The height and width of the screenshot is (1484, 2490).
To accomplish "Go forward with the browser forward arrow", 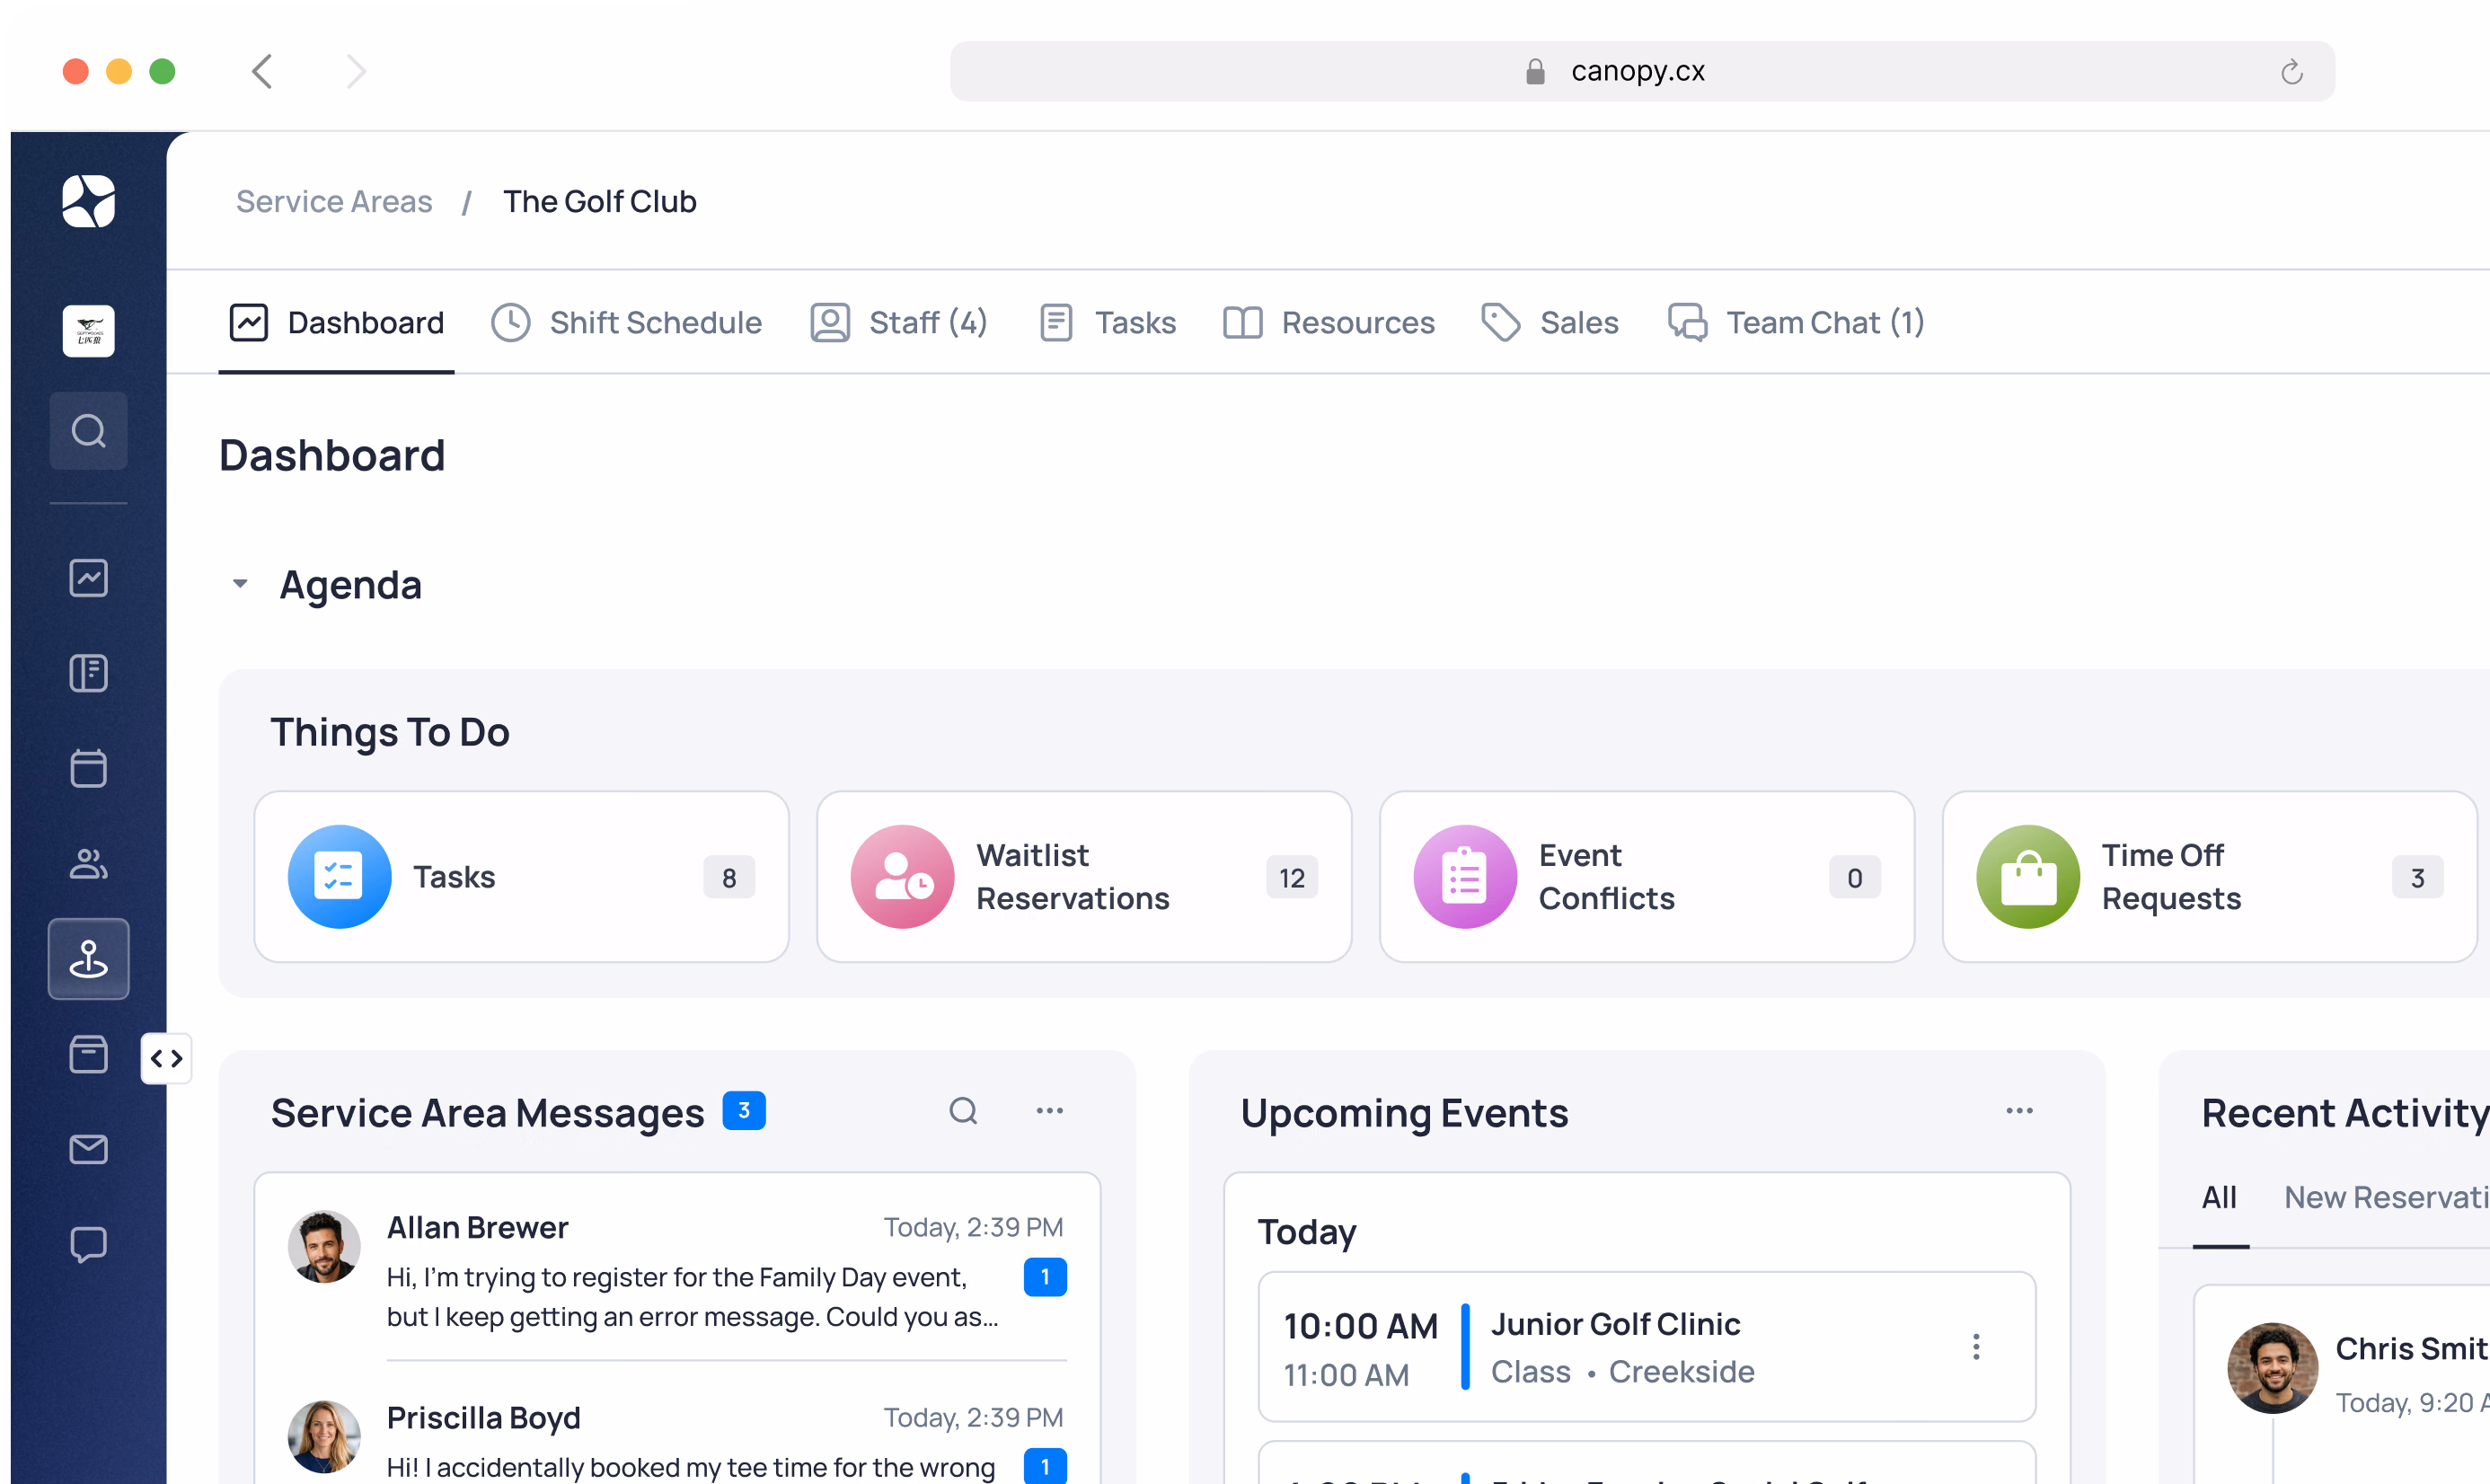I will point(356,71).
